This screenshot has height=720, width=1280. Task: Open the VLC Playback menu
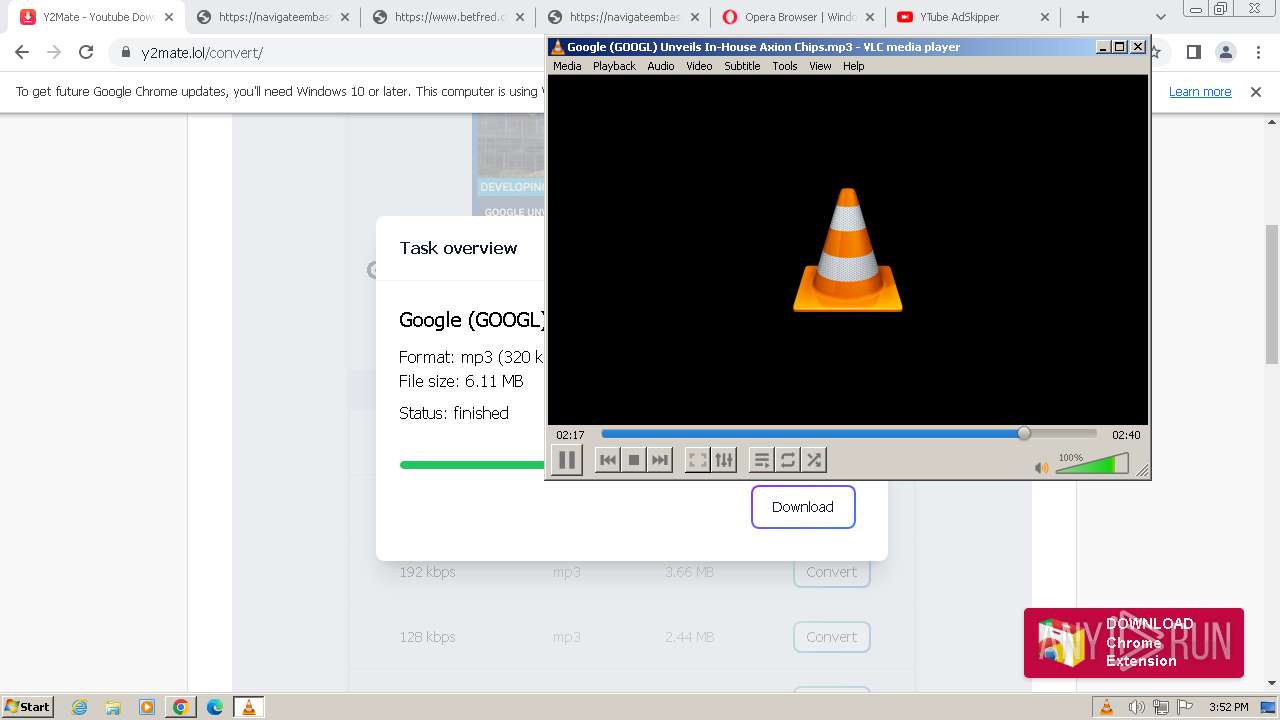click(614, 66)
